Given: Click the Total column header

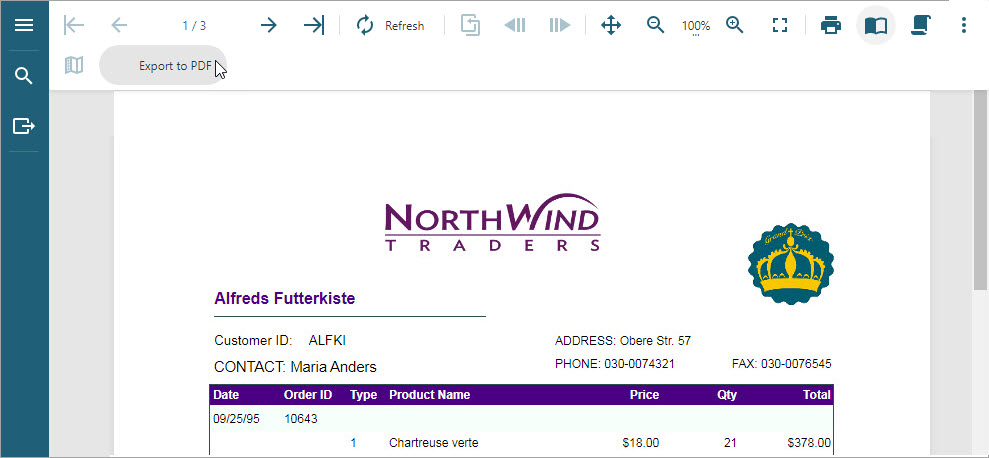Looking at the screenshot, I should (816, 395).
